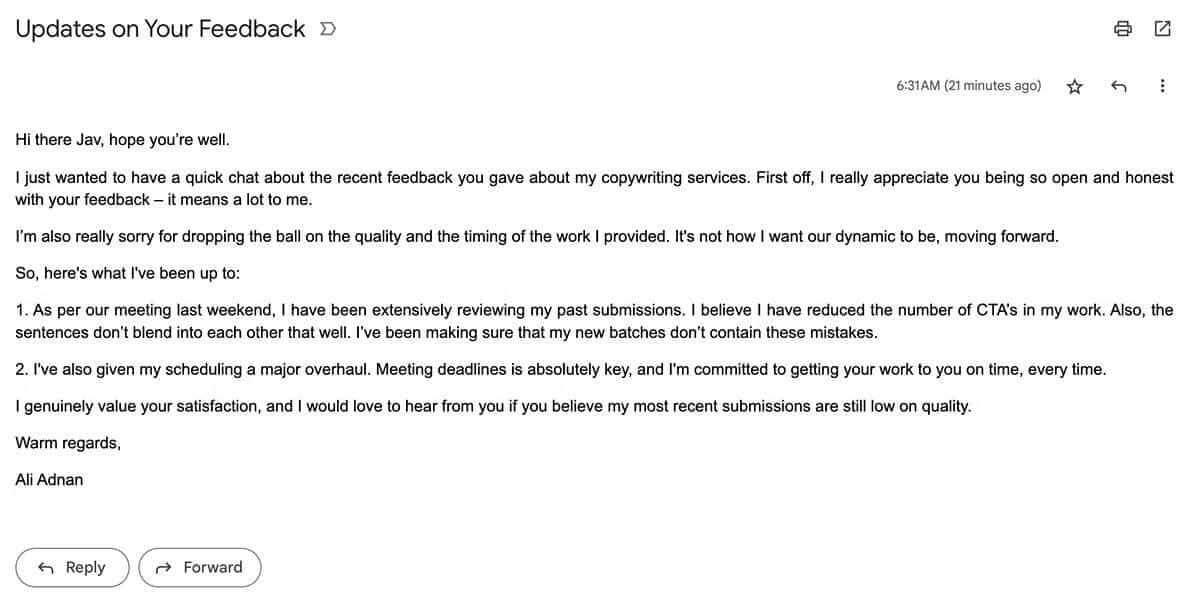Open the email in a new window

pyautogui.click(x=1162, y=29)
